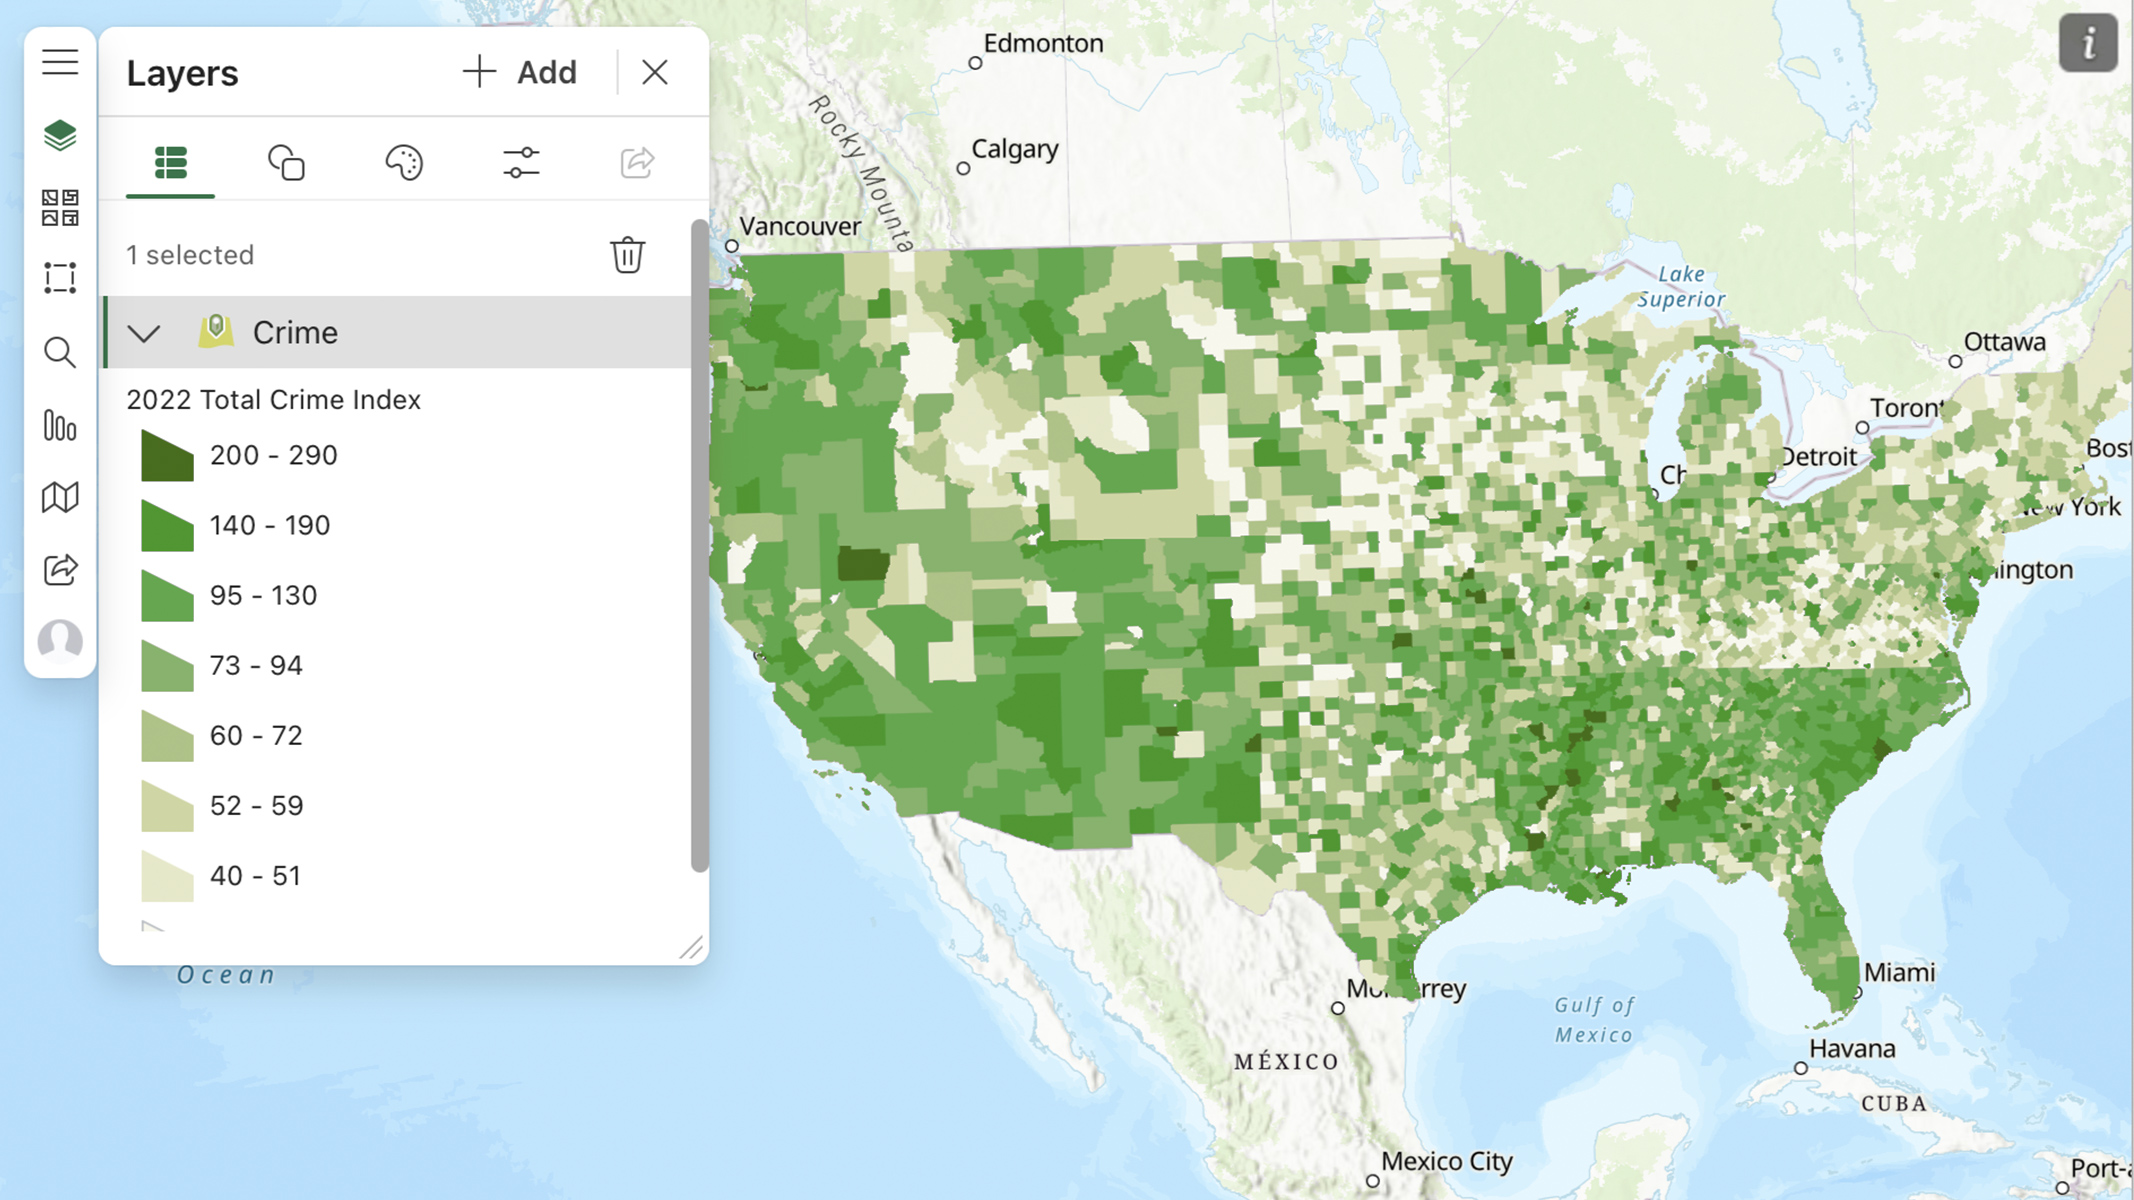Delete selected layer with trash icon
2134x1200 pixels.
coord(627,255)
